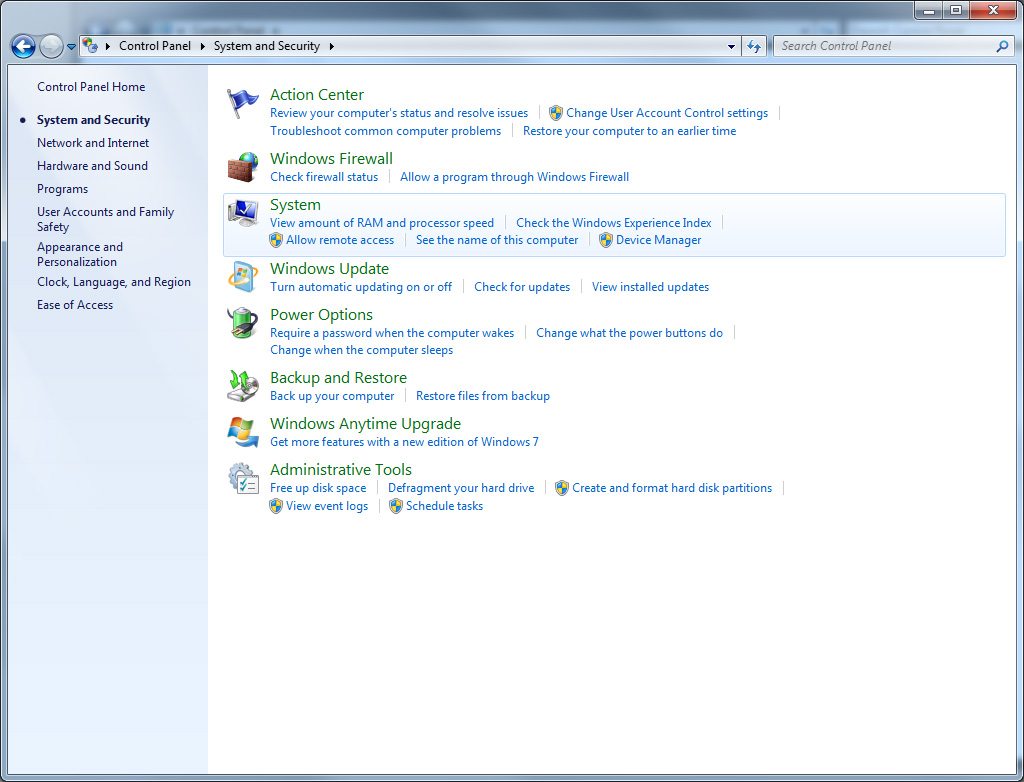
Task: Click Turn automatic updating on or off
Action: point(360,287)
